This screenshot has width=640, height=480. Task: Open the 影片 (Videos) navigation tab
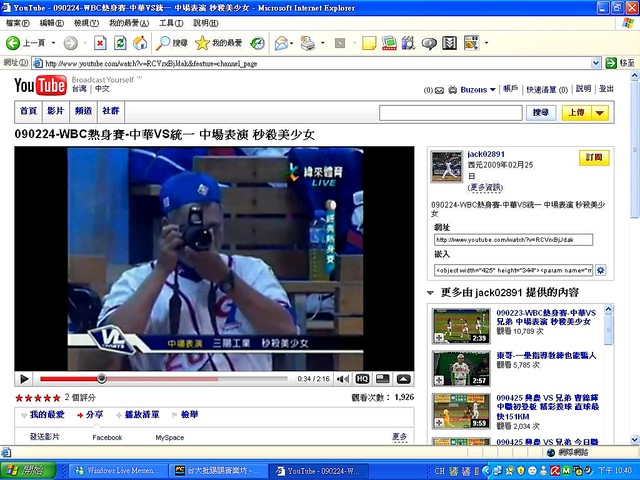coord(55,111)
